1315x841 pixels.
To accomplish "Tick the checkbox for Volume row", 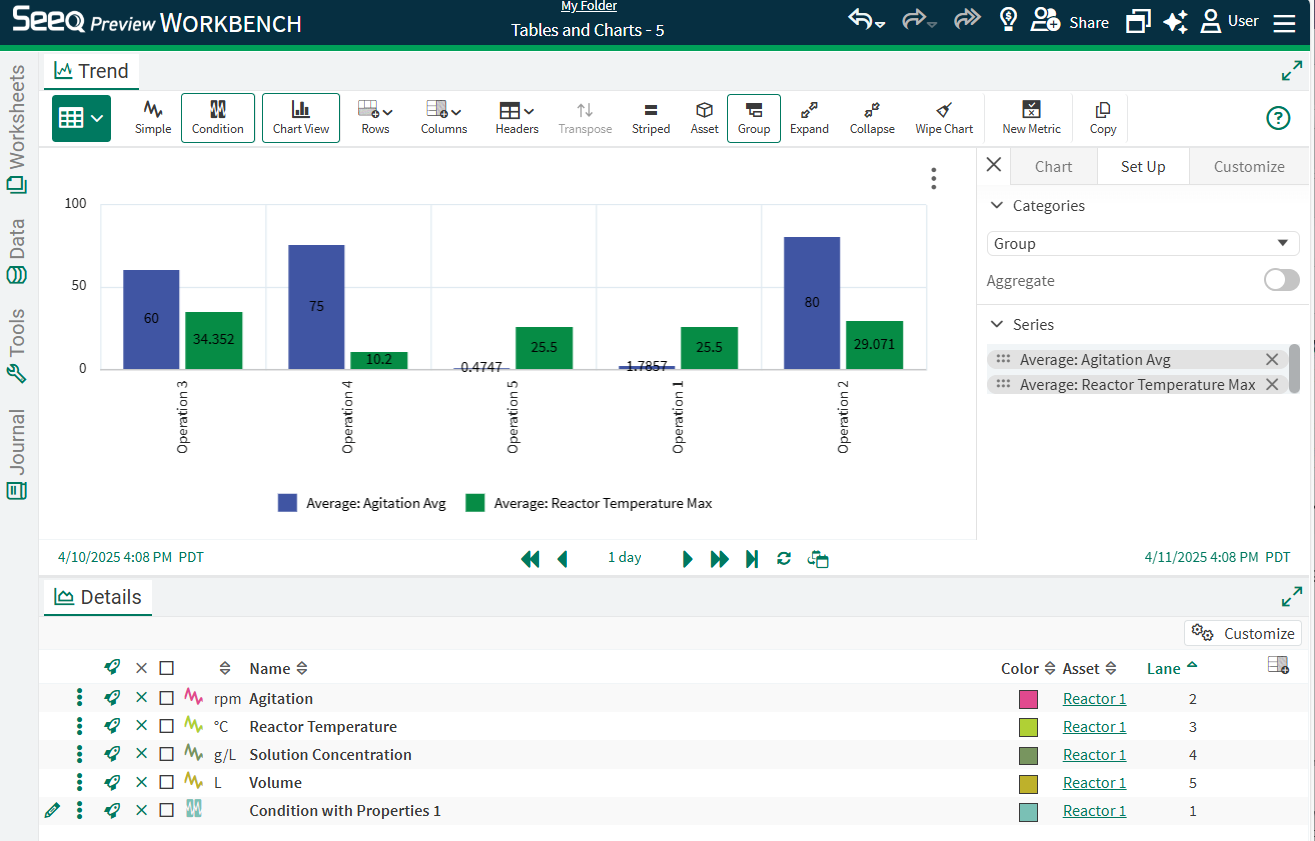I will click(166, 782).
